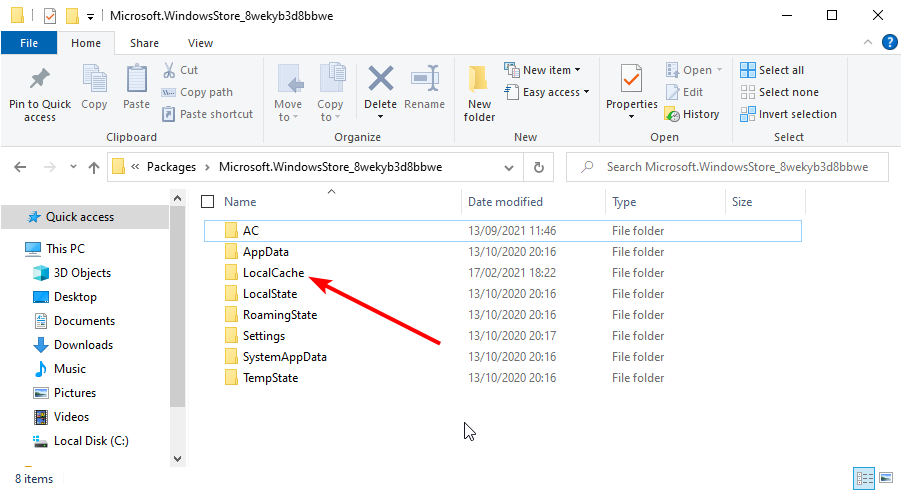
Task: Click the Microsoft.WindowsStore breadcrumb segment
Action: [330, 167]
